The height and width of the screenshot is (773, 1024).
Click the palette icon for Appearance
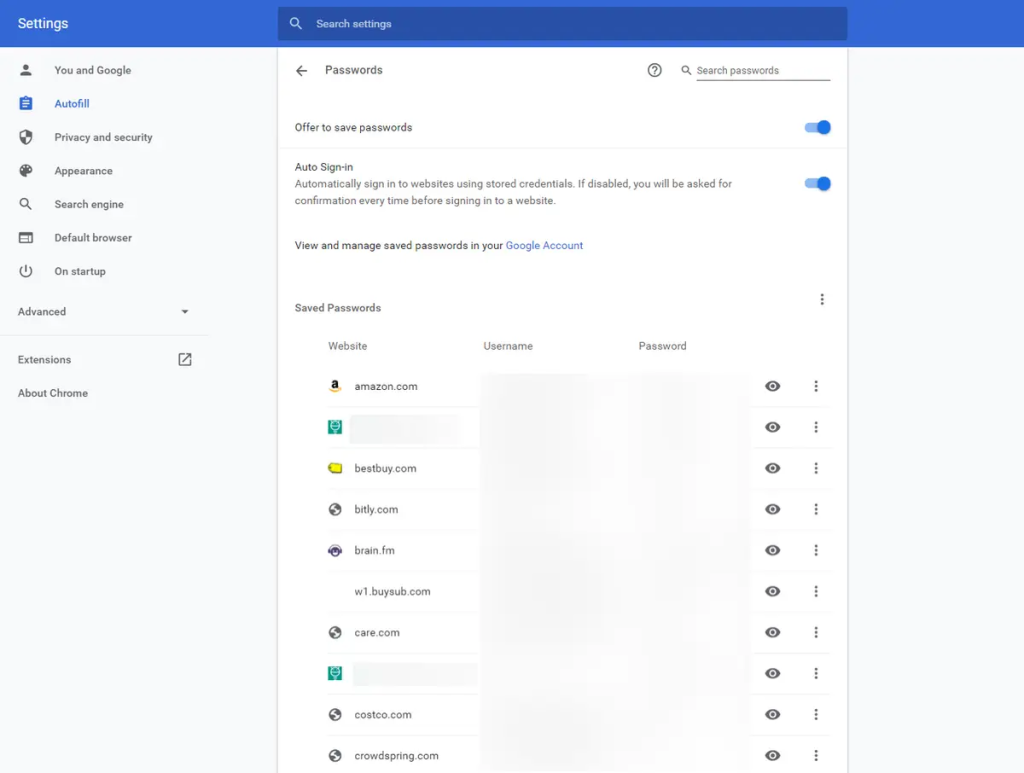click(x=25, y=170)
